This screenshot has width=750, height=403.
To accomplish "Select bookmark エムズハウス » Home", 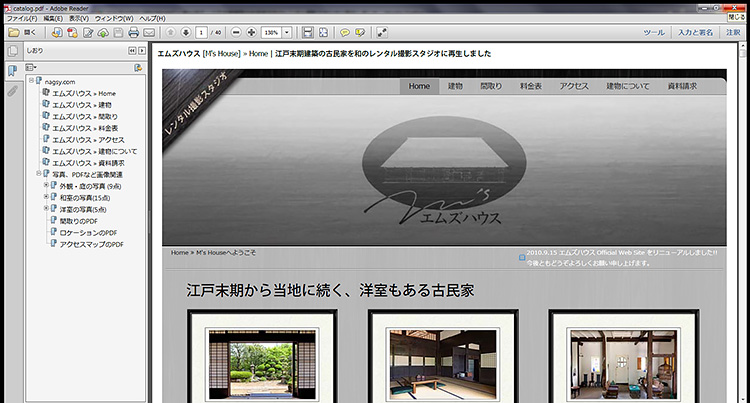I will click(84, 93).
